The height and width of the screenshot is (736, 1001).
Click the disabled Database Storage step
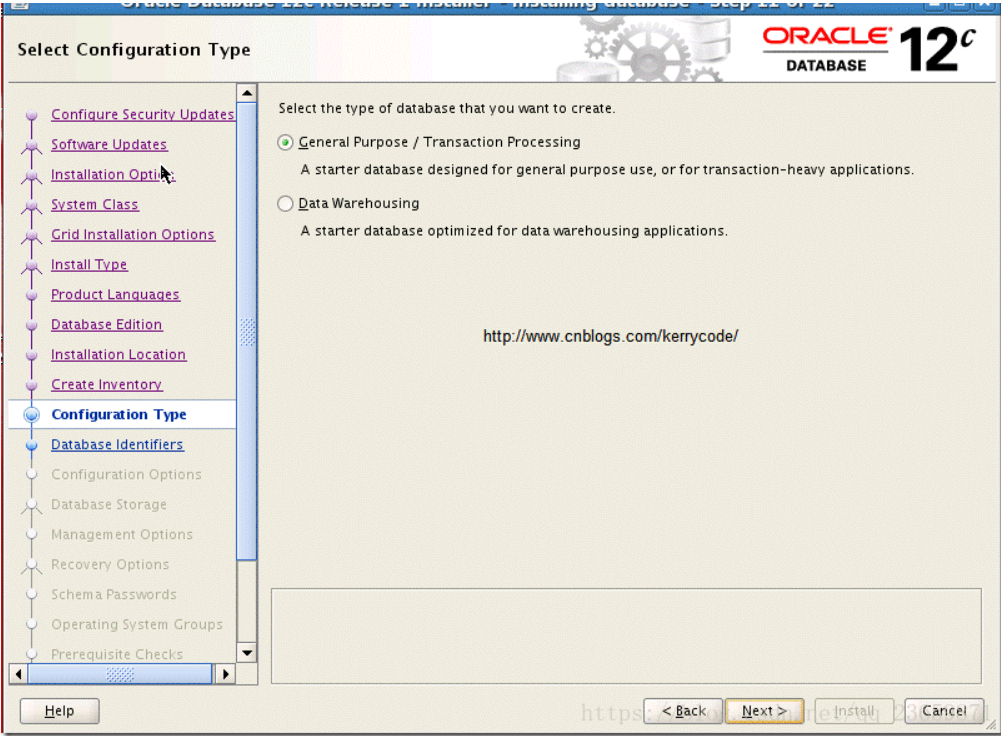(x=109, y=504)
